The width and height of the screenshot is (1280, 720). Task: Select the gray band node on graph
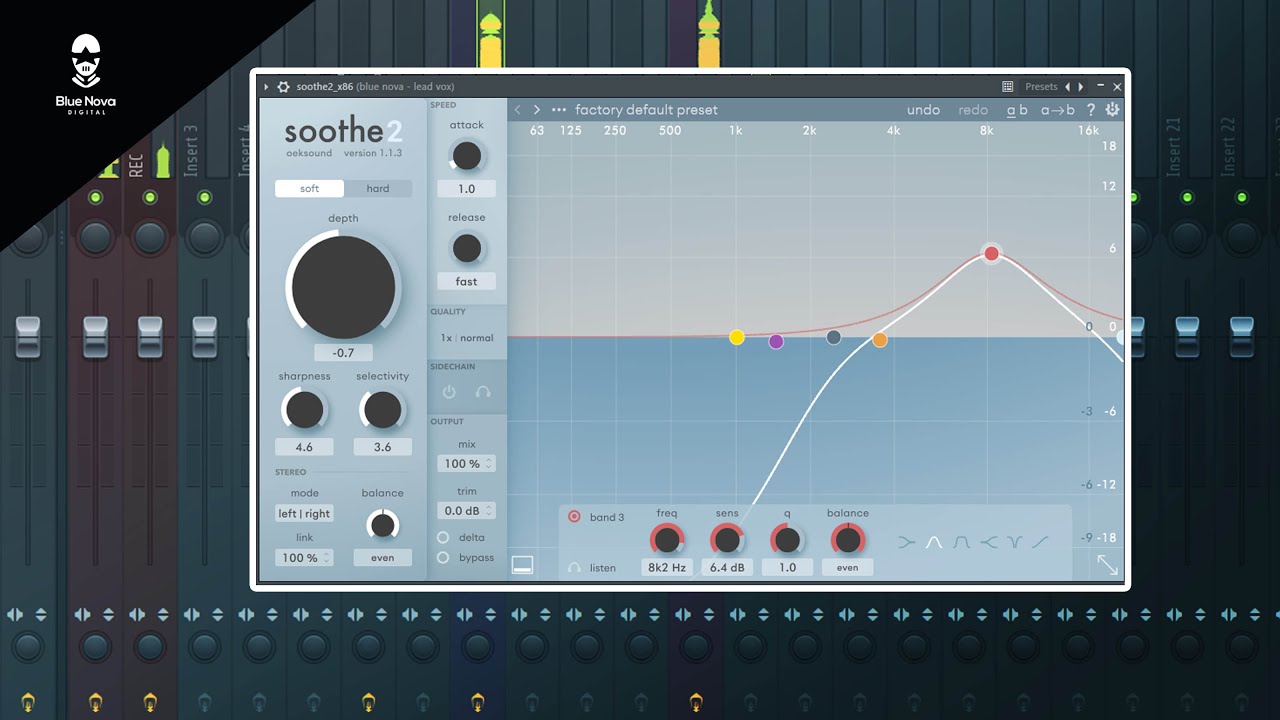(x=834, y=337)
